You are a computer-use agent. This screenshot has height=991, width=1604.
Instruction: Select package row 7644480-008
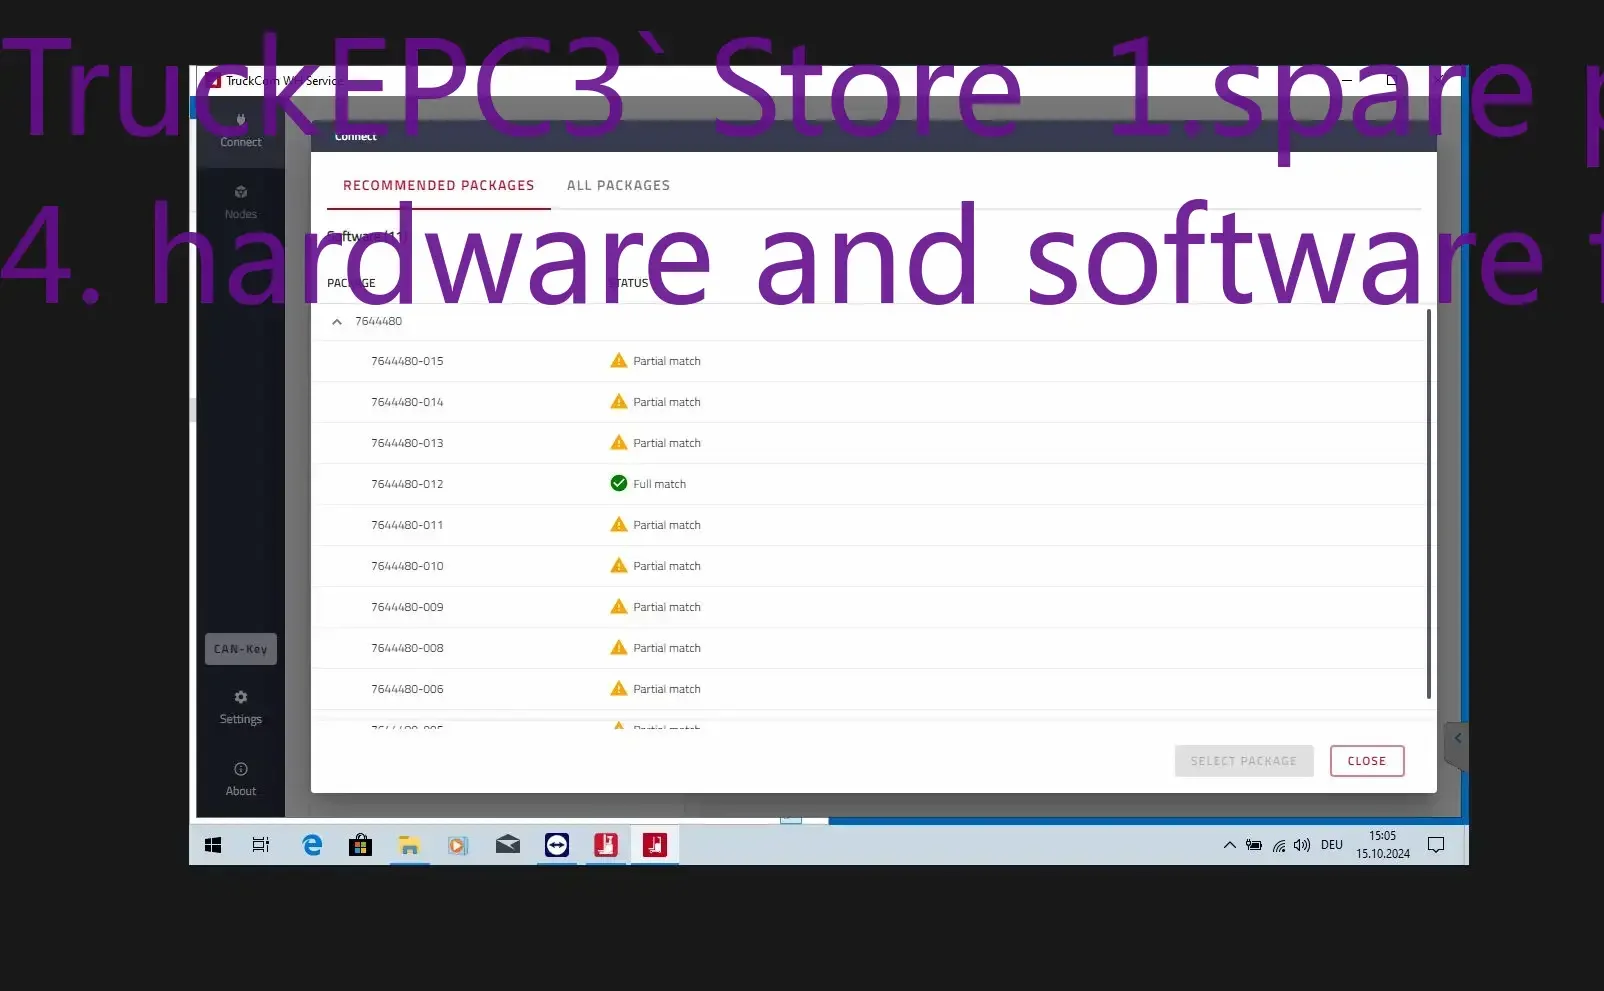868,648
